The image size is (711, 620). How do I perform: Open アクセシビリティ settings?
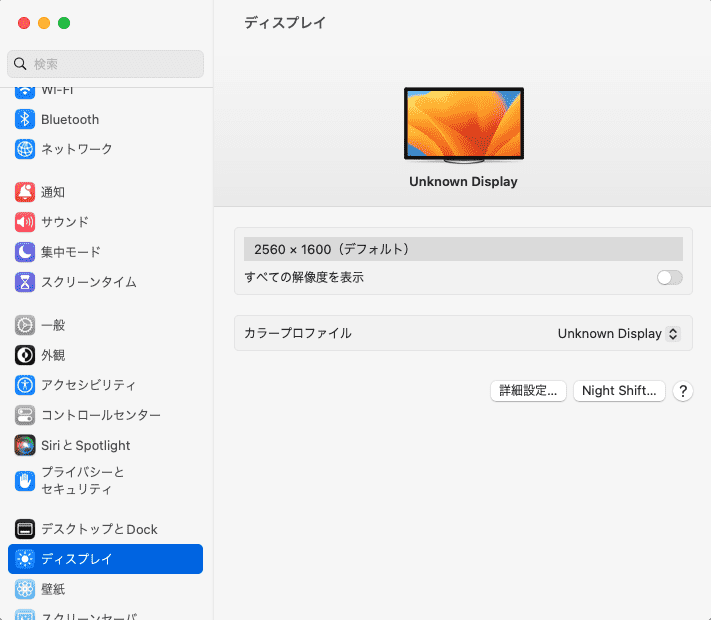105,385
